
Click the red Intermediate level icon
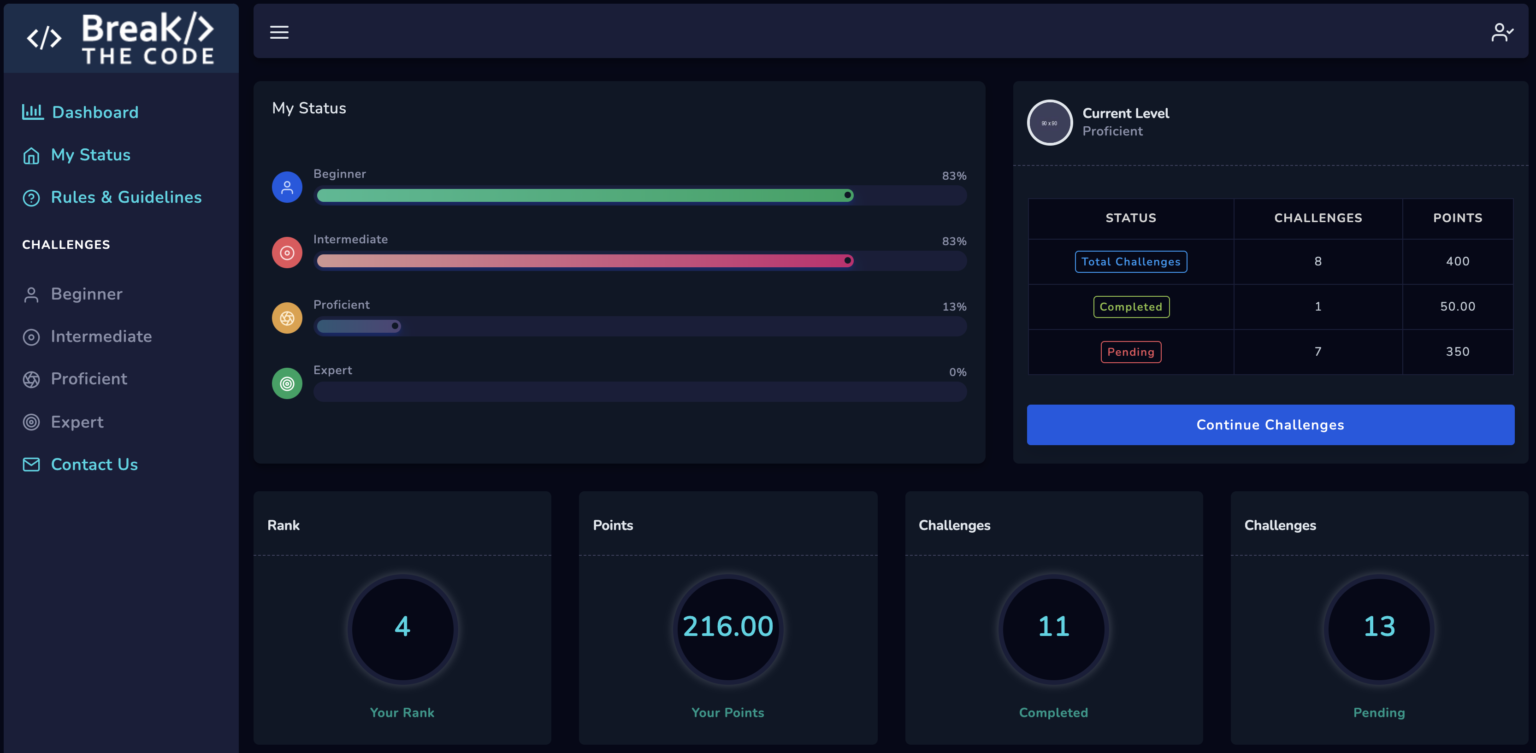287,253
